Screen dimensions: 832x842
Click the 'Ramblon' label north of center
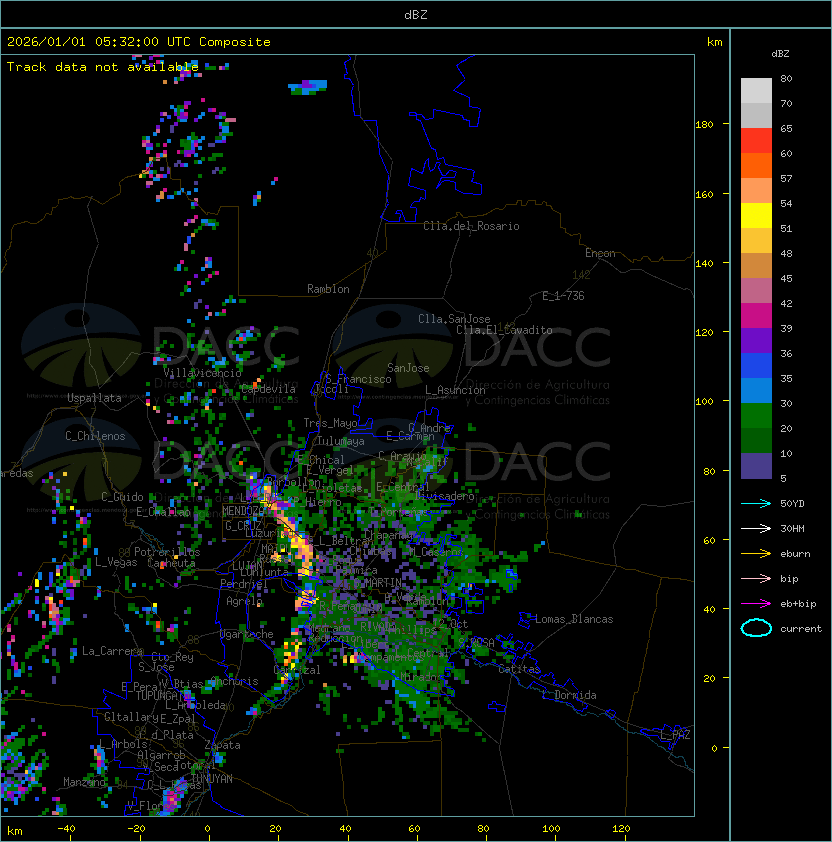(328, 289)
